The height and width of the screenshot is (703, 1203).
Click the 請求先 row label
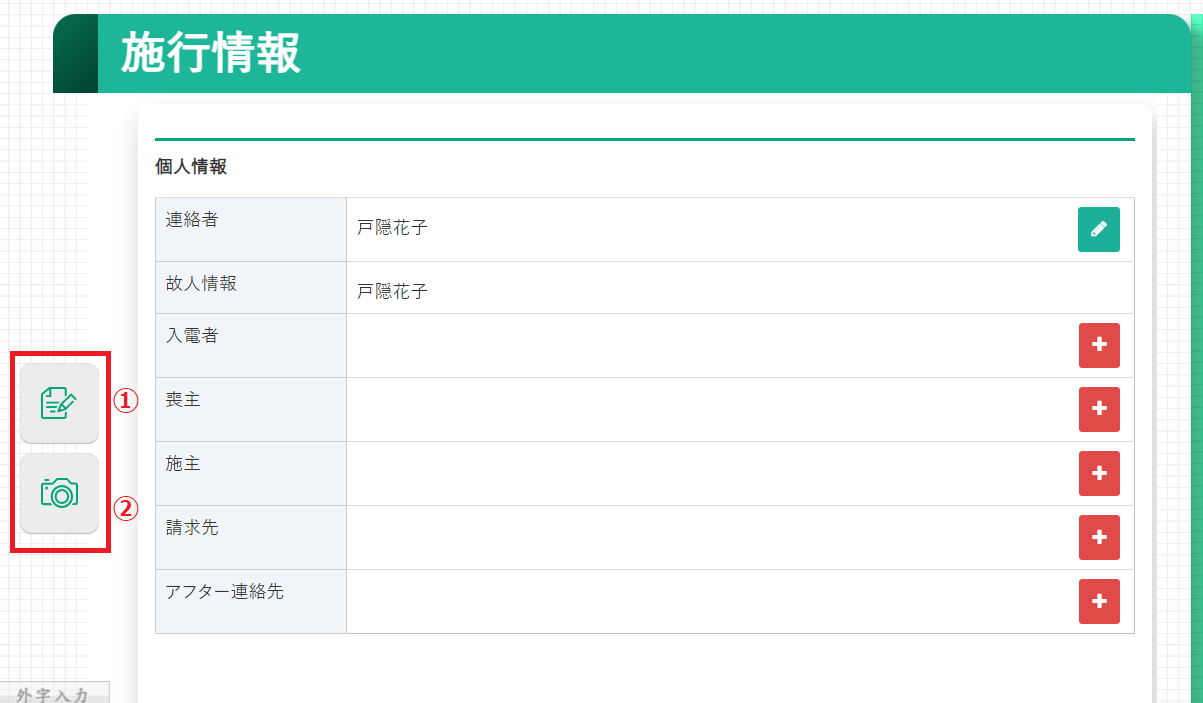tap(192, 528)
